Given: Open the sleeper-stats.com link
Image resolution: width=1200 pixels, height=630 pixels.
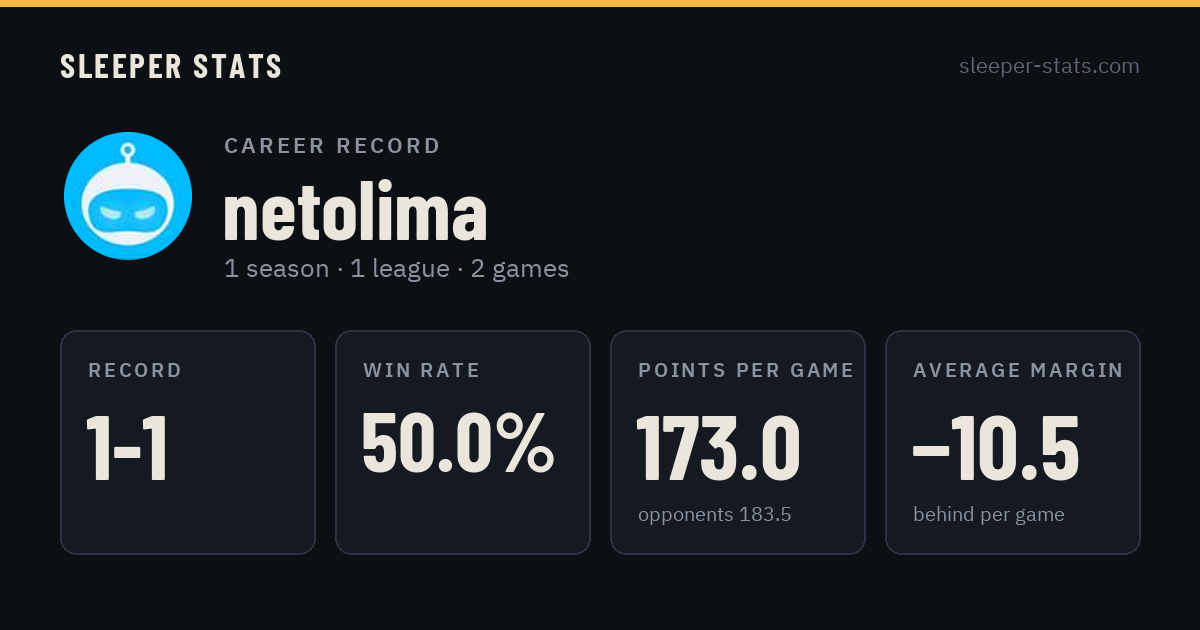Looking at the screenshot, I should 1049,66.
